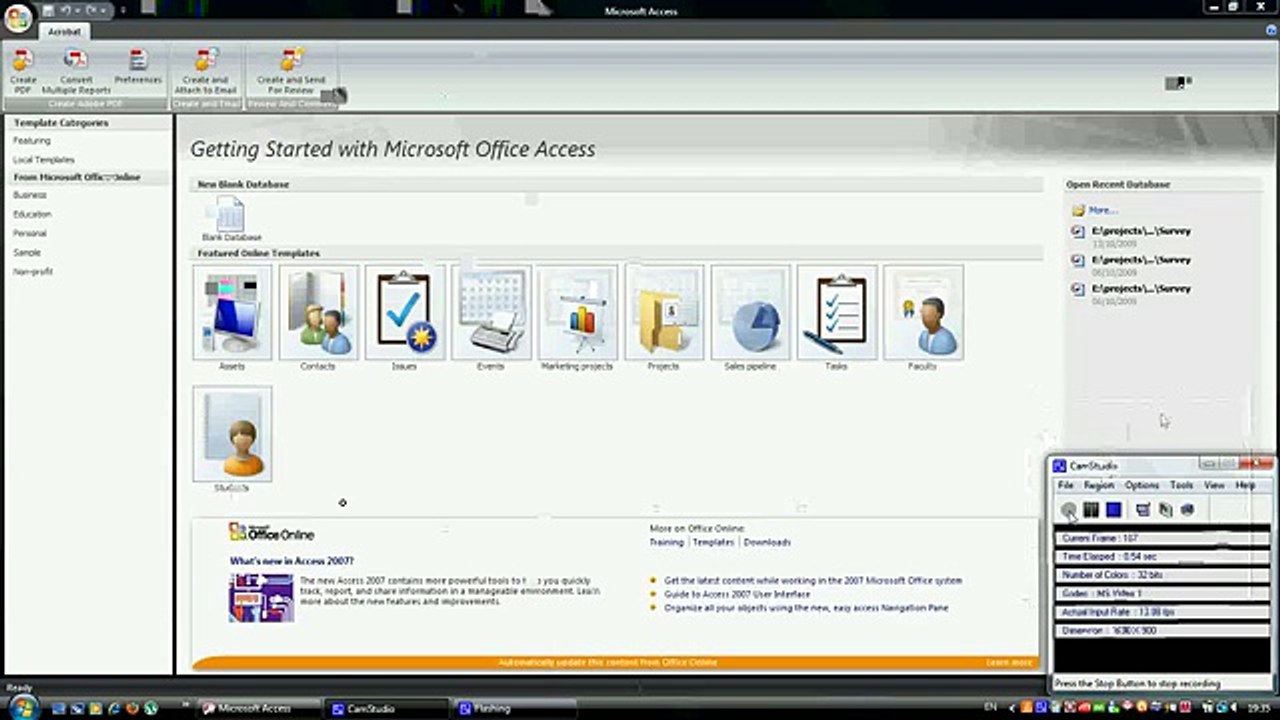Click CamStudio Record to SWF icon
1280x720 pixels.
point(1165,510)
